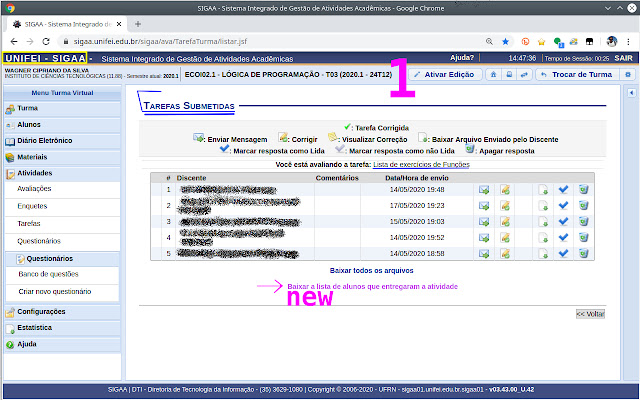Expand the Estatística menu section
Viewport: 640px width, 400px height.
(62, 328)
